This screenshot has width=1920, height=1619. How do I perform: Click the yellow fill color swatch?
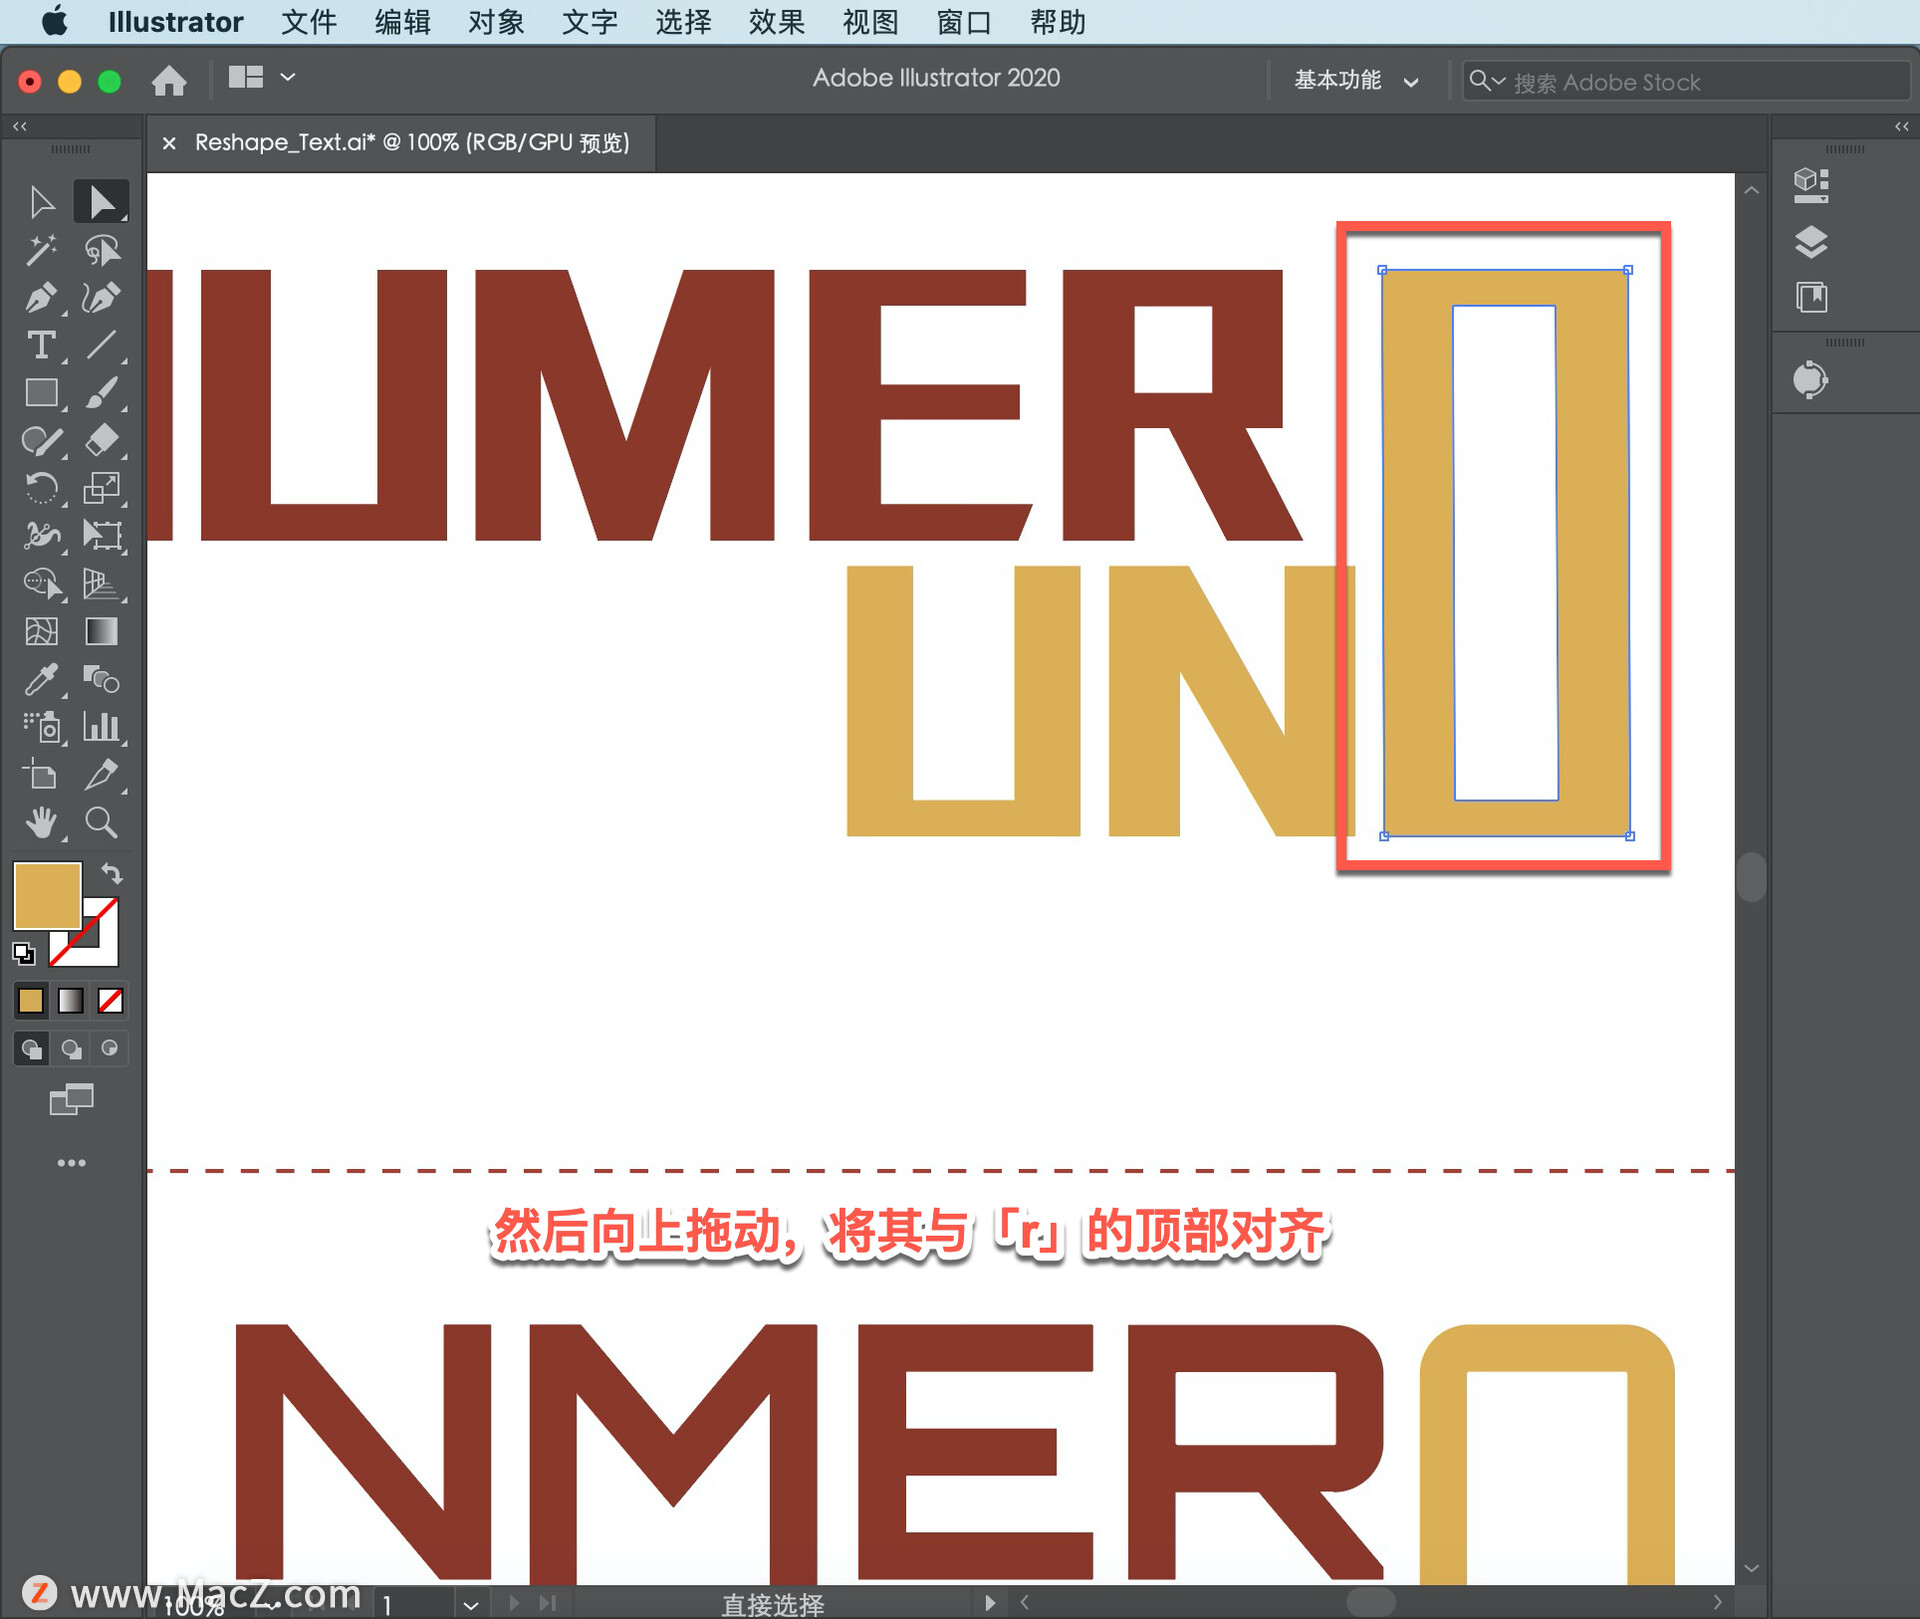(47, 895)
